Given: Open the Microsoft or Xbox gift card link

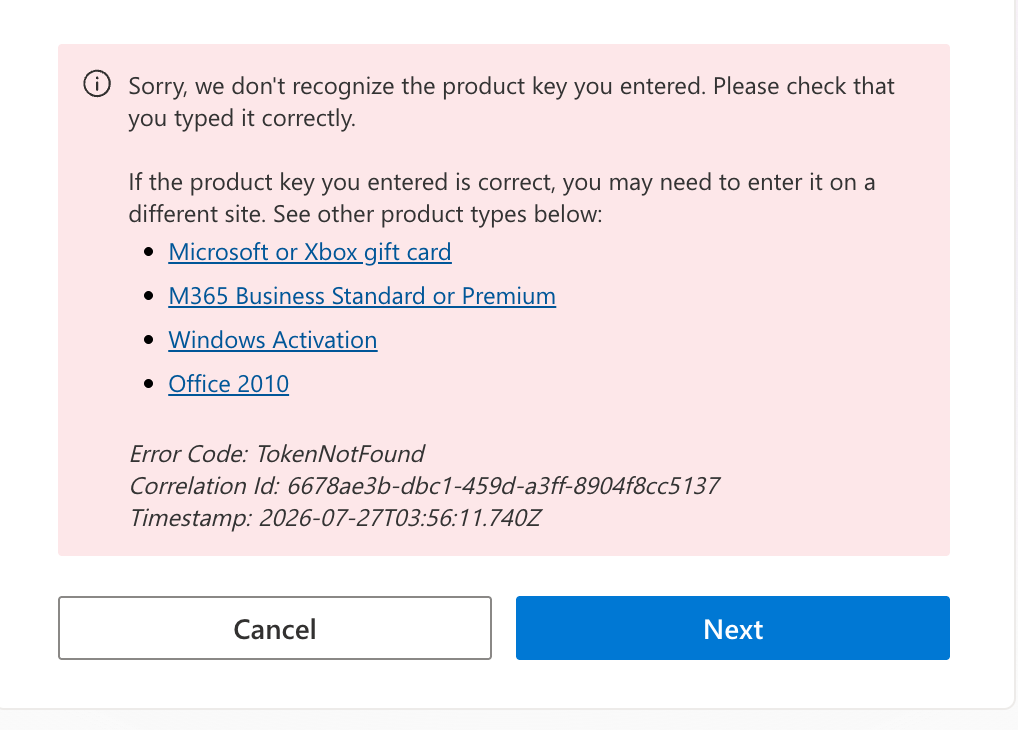Looking at the screenshot, I should pyautogui.click(x=310, y=252).
